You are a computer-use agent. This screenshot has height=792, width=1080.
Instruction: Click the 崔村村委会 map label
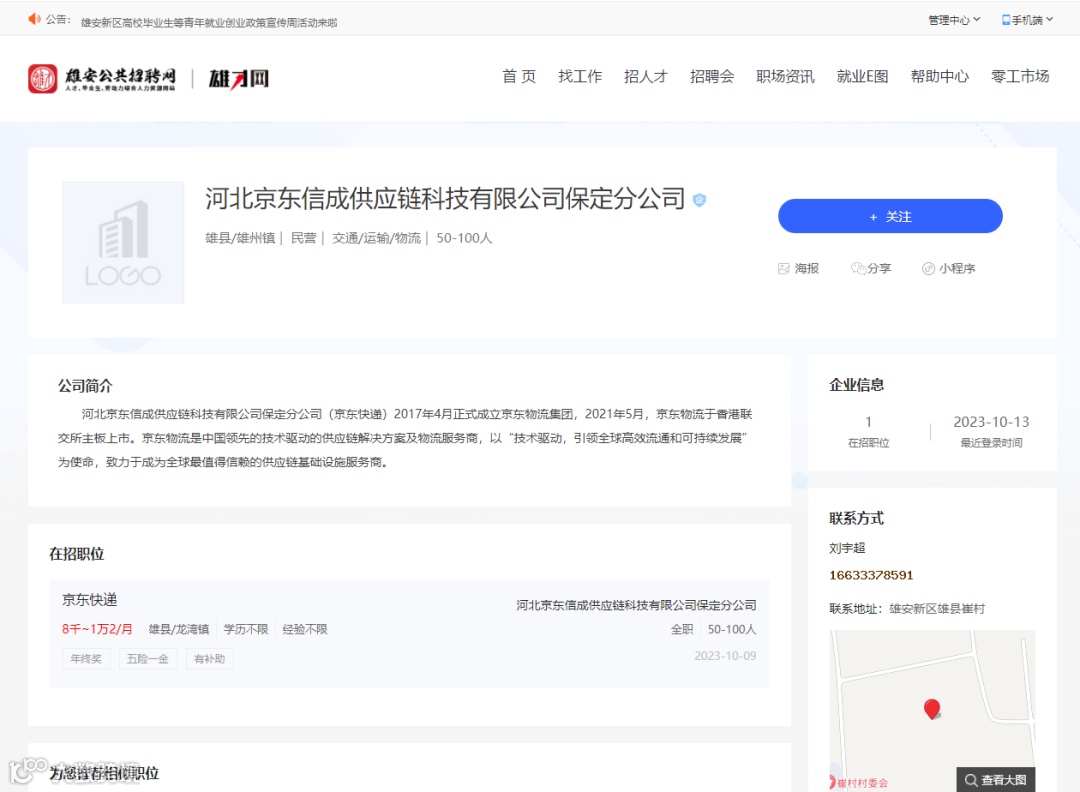click(862, 783)
